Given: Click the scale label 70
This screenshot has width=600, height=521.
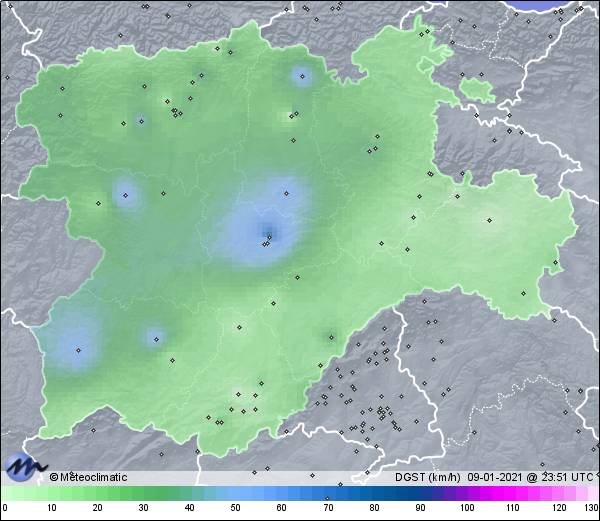Looking at the screenshot, I should click(328, 508).
